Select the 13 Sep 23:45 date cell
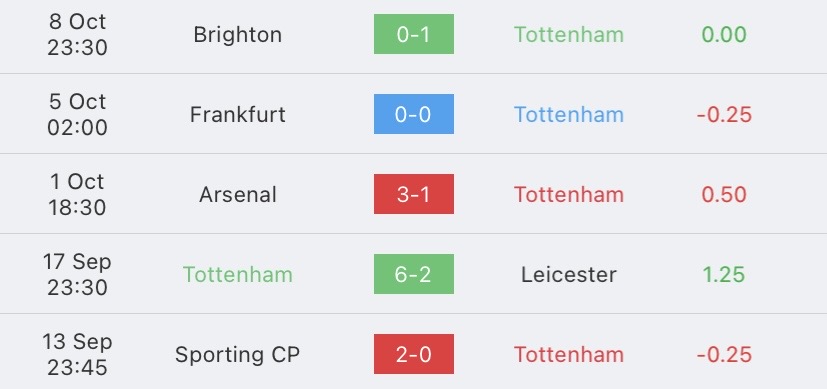The width and height of the screenshot is (827, 389). (x=77, y=354)
